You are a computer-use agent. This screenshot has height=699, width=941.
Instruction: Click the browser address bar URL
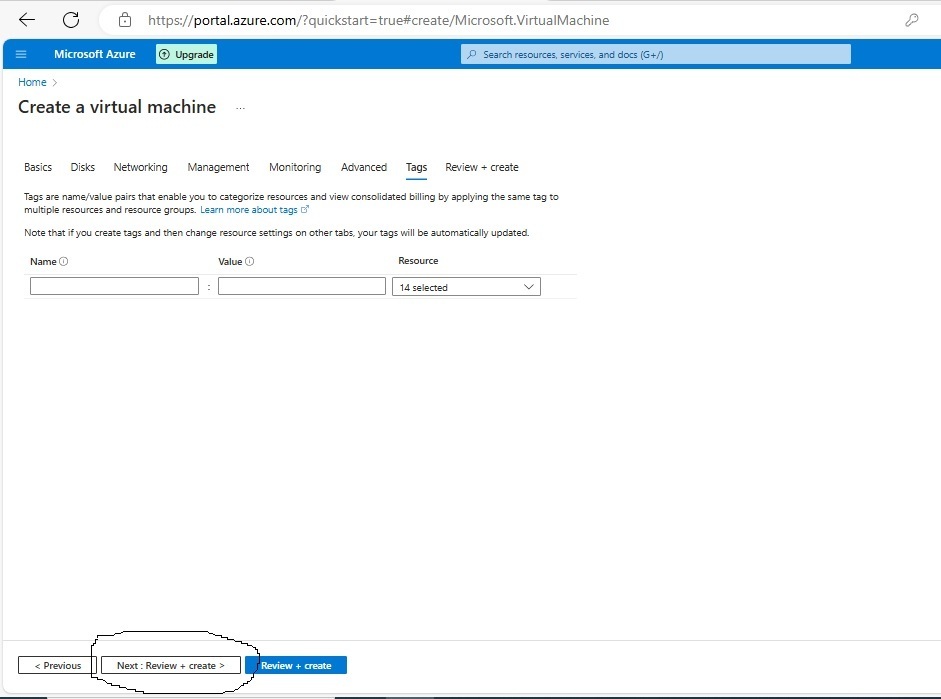tap(378, 20)
